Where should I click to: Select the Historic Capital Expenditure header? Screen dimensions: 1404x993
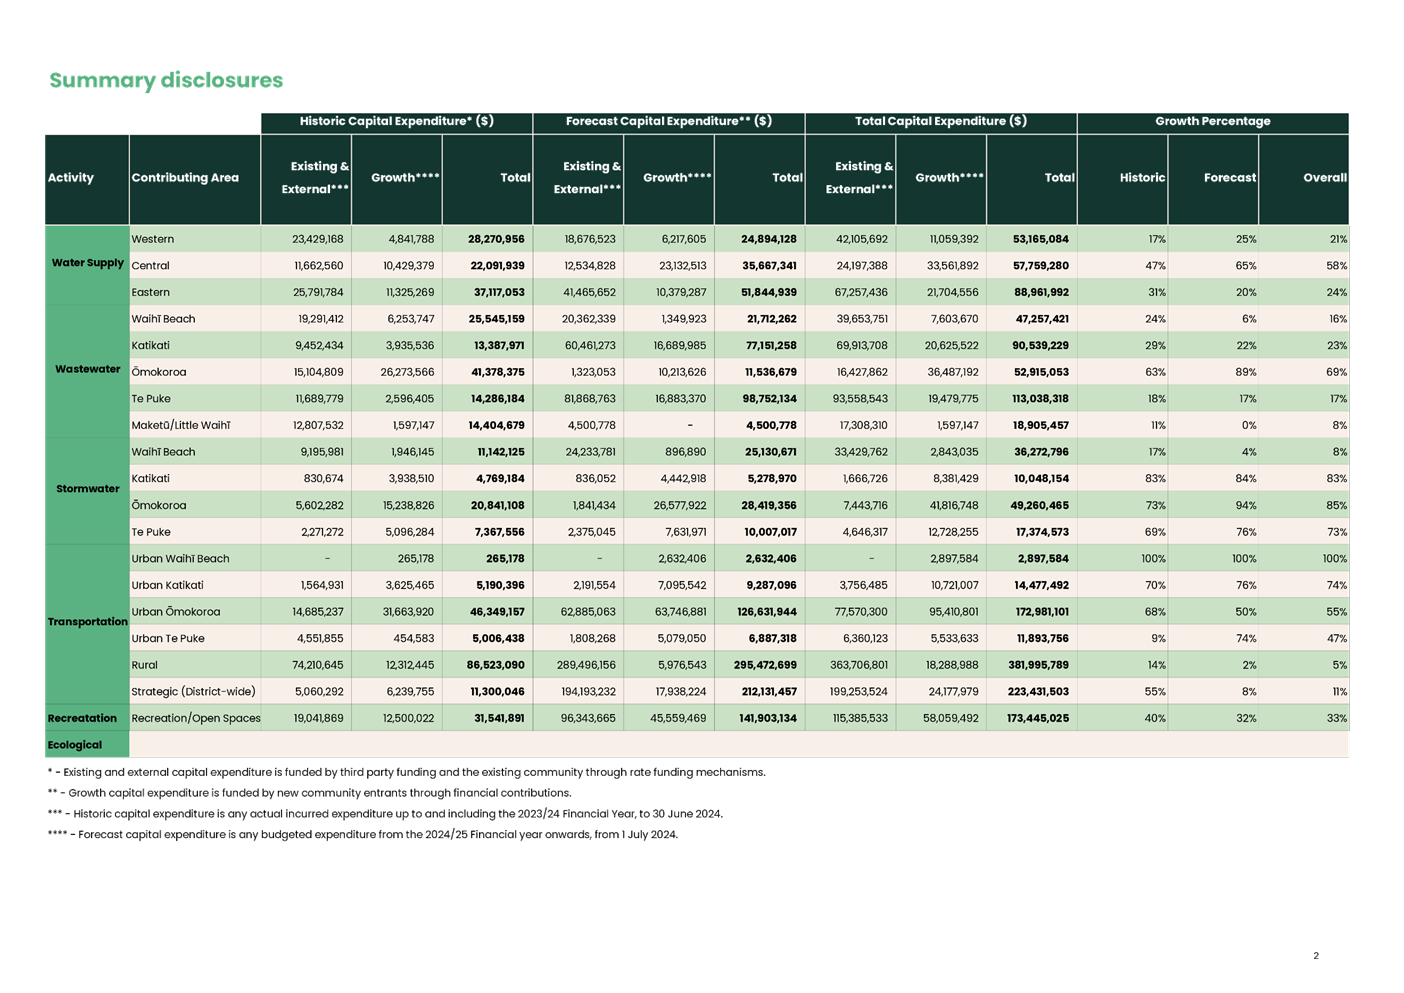pos(397,121)
